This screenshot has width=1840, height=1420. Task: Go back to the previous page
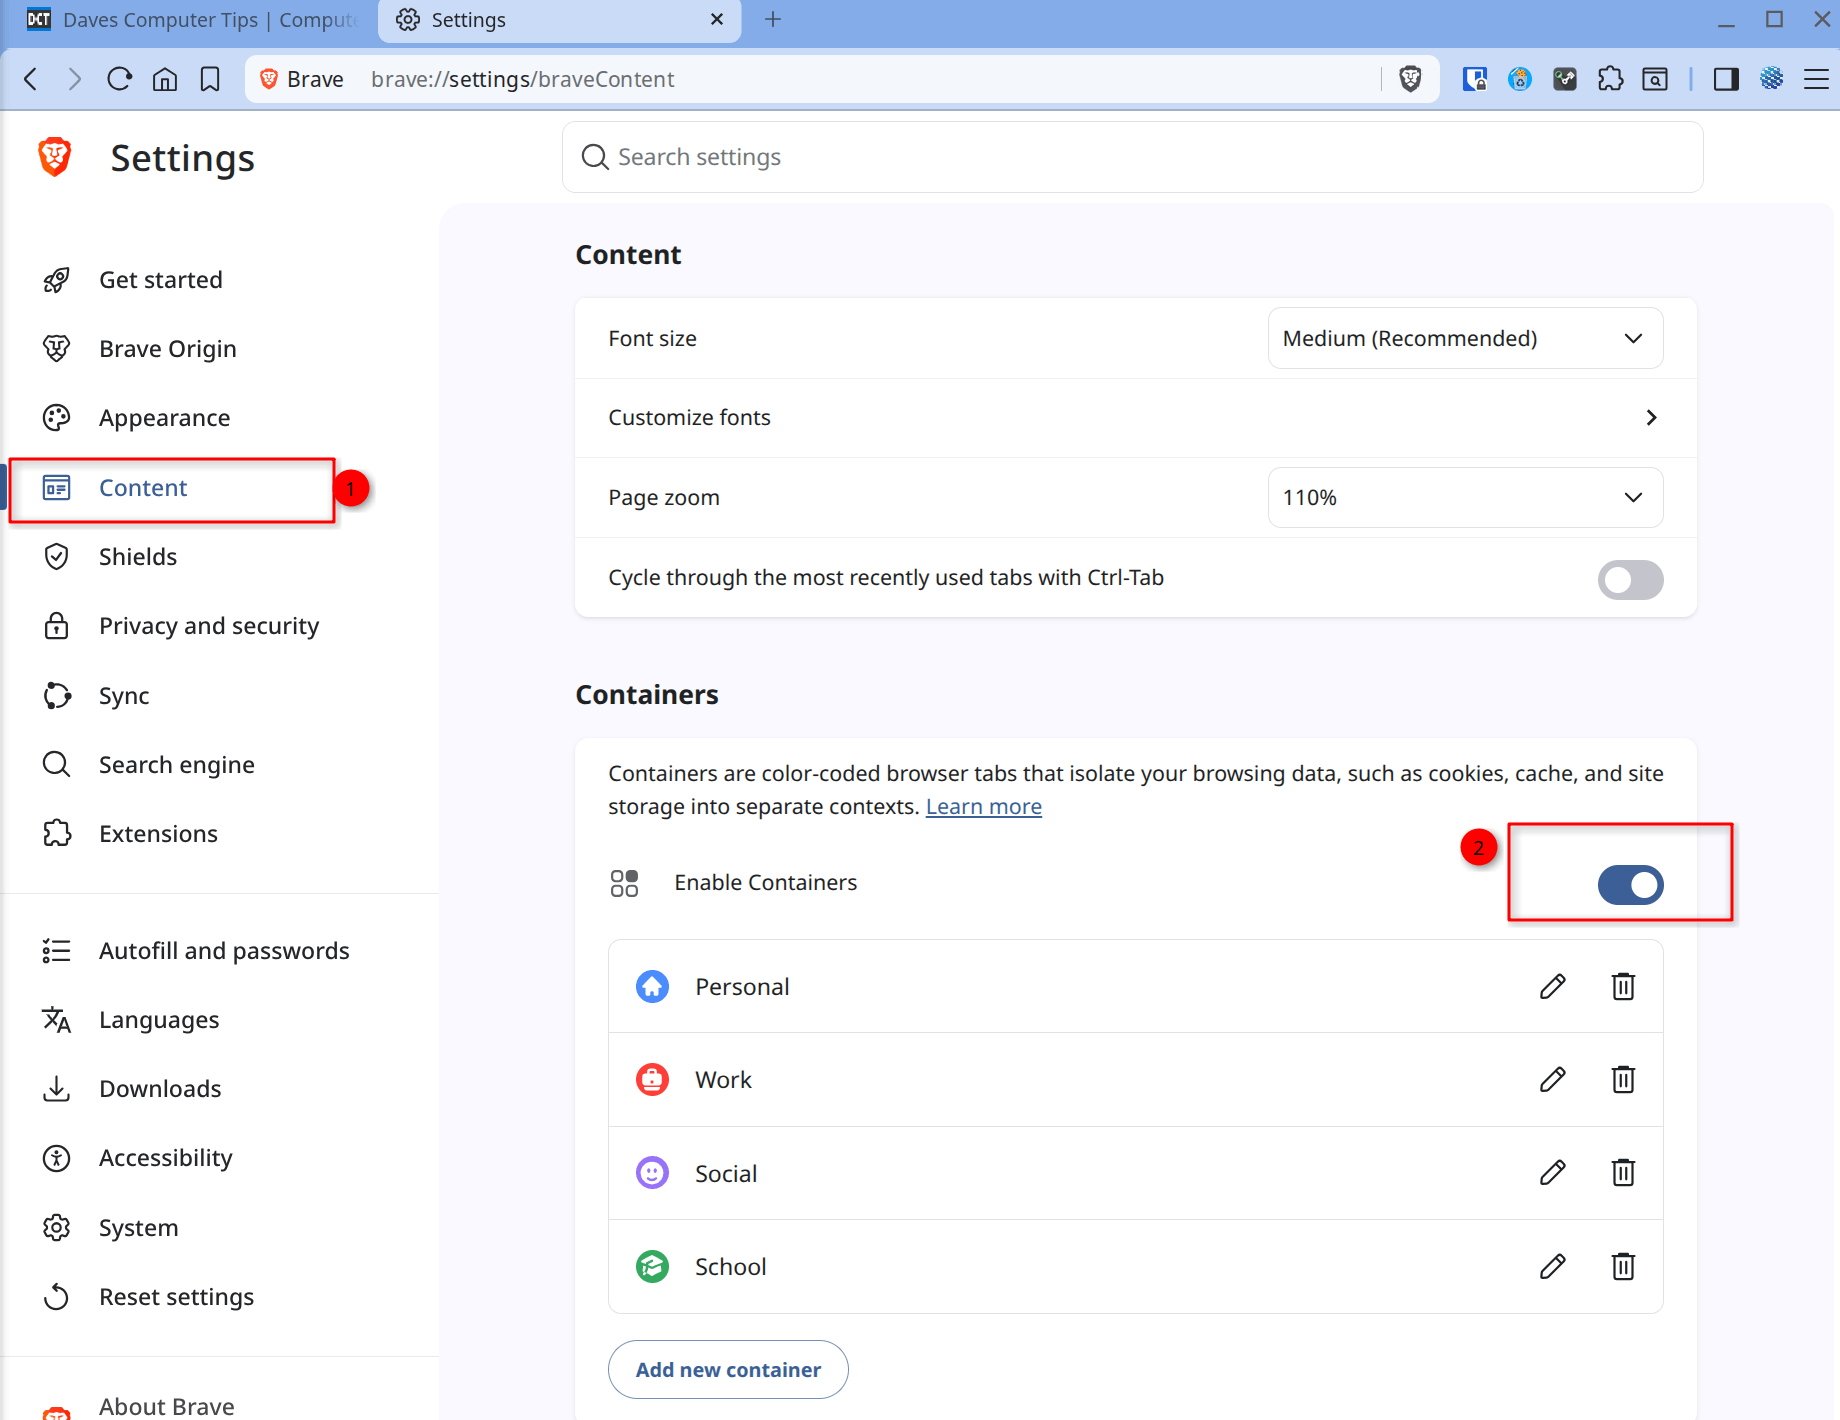pyautogui.click(x=31, y=79)
